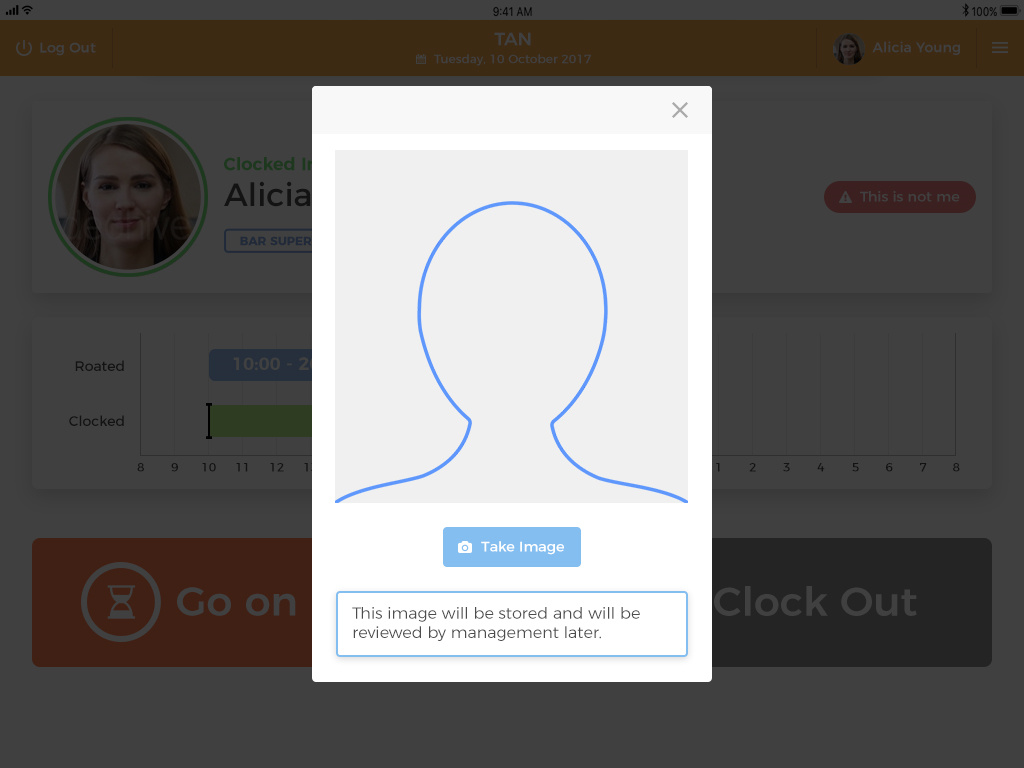The width and height of the screenshot is (1024, 768).
Task: Click the Log Out power icon
Action: pyautogui.click(x=24, y=48)
